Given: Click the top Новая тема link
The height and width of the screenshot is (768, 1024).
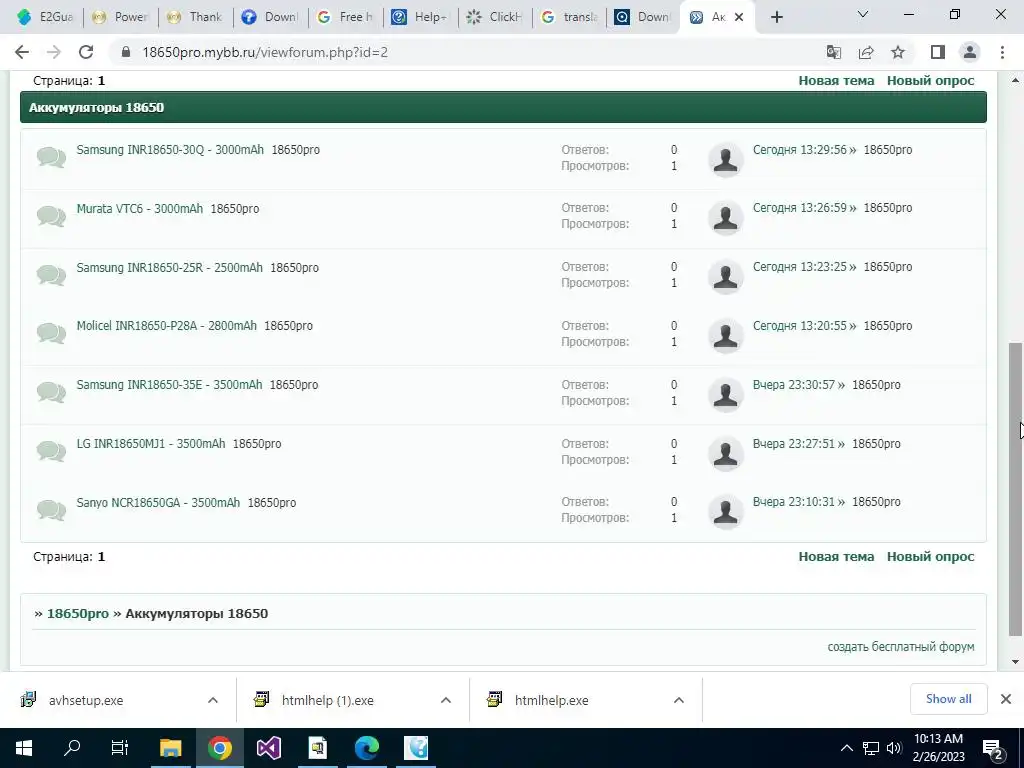Looking at the screenshot, I should (836, 80).
